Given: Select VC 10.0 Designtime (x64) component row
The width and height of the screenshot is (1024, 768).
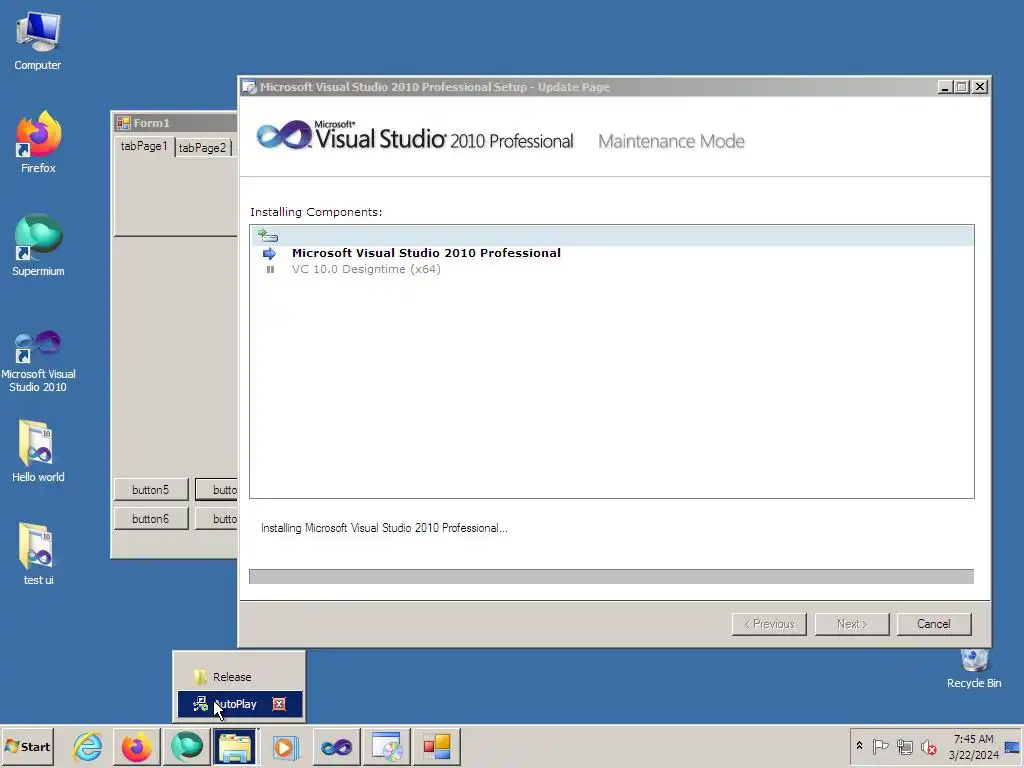Looking at the screenshot, I should [611, 269].
